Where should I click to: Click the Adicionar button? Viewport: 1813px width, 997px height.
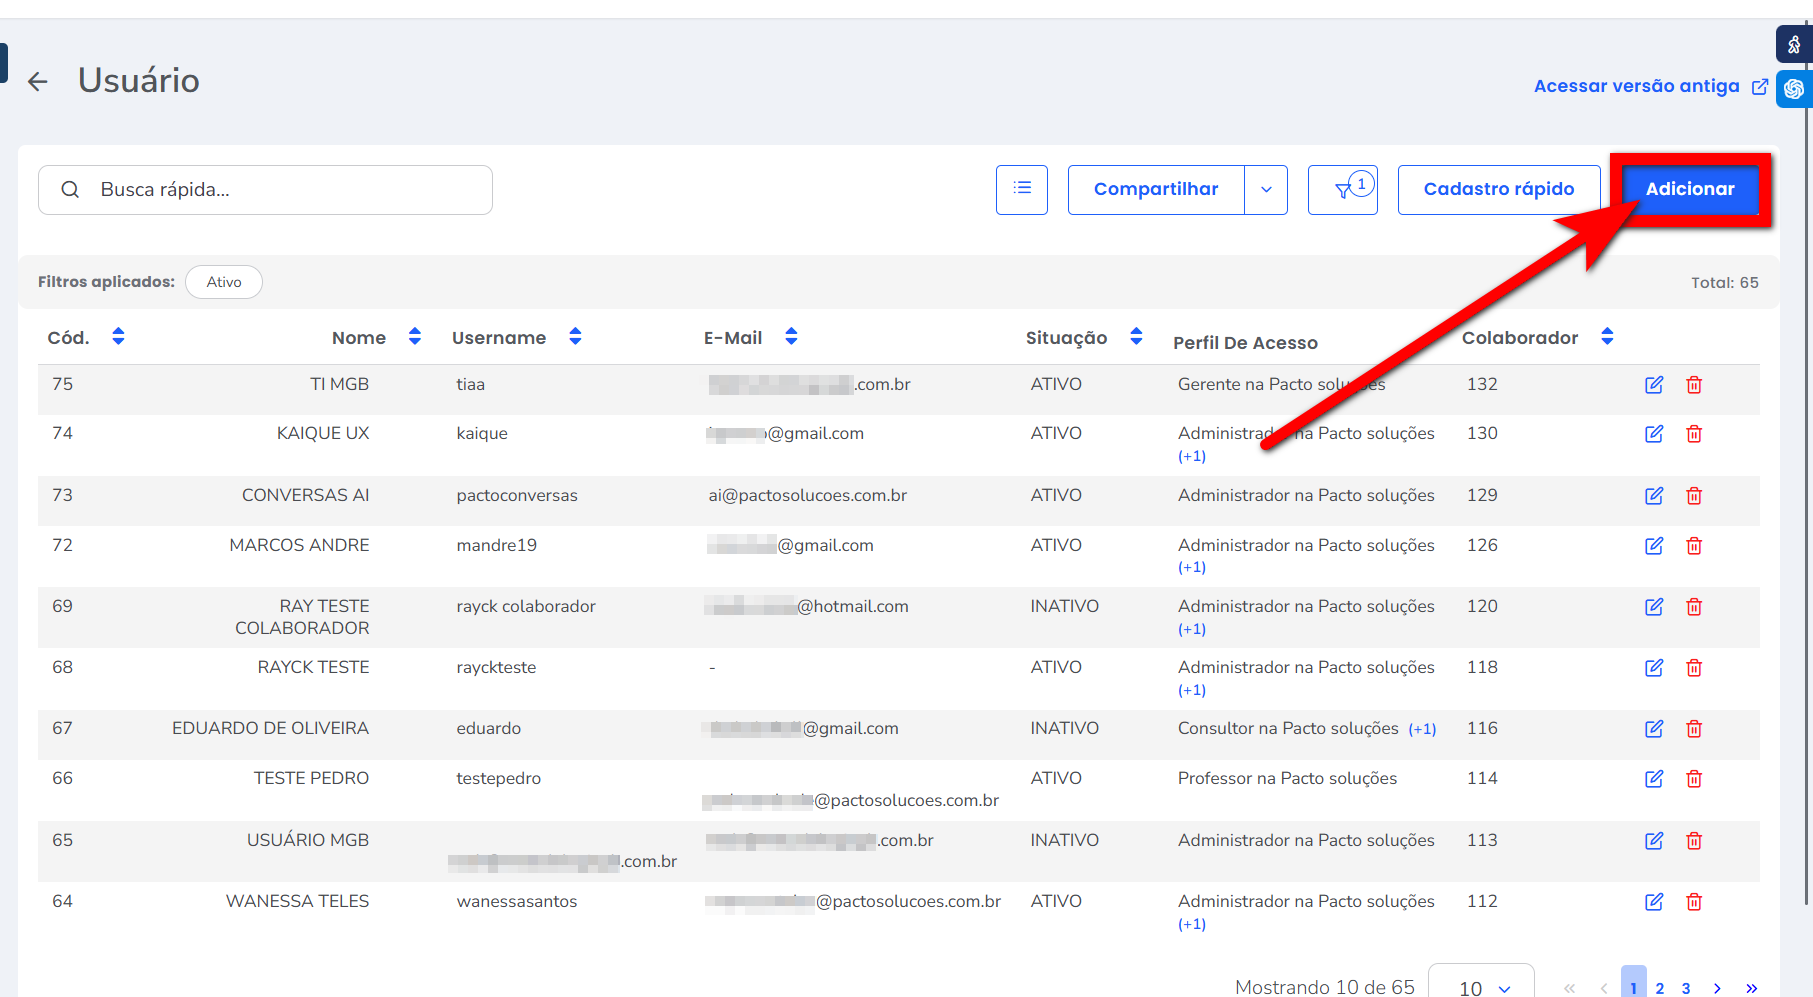click(1689, 189)
